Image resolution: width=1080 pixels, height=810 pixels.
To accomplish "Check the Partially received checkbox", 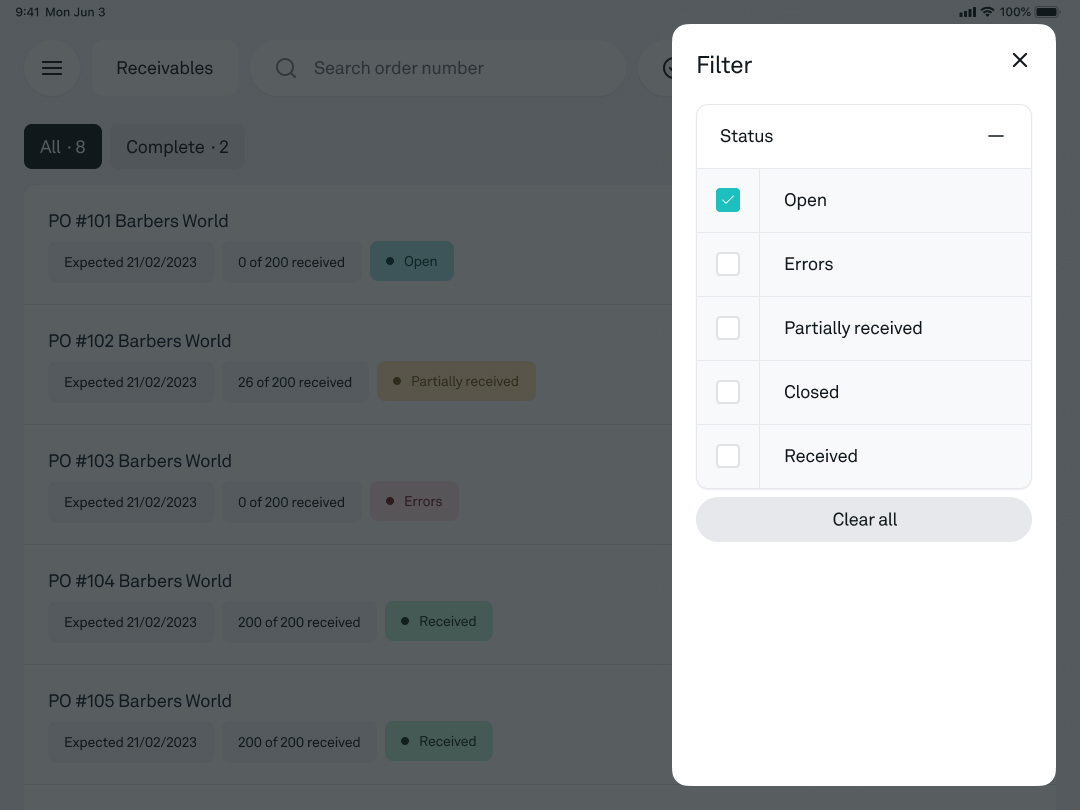I will [x=727, y=329].
